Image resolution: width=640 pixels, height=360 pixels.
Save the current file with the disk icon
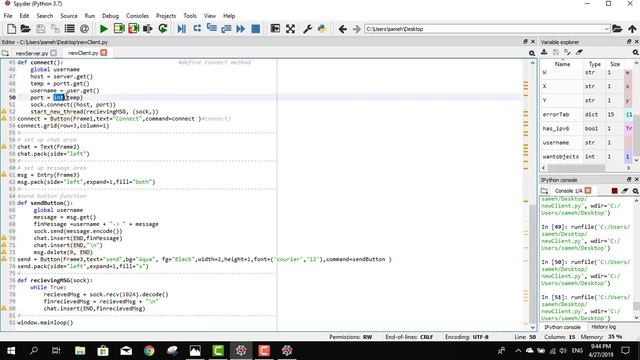click(x=40, y=29)
